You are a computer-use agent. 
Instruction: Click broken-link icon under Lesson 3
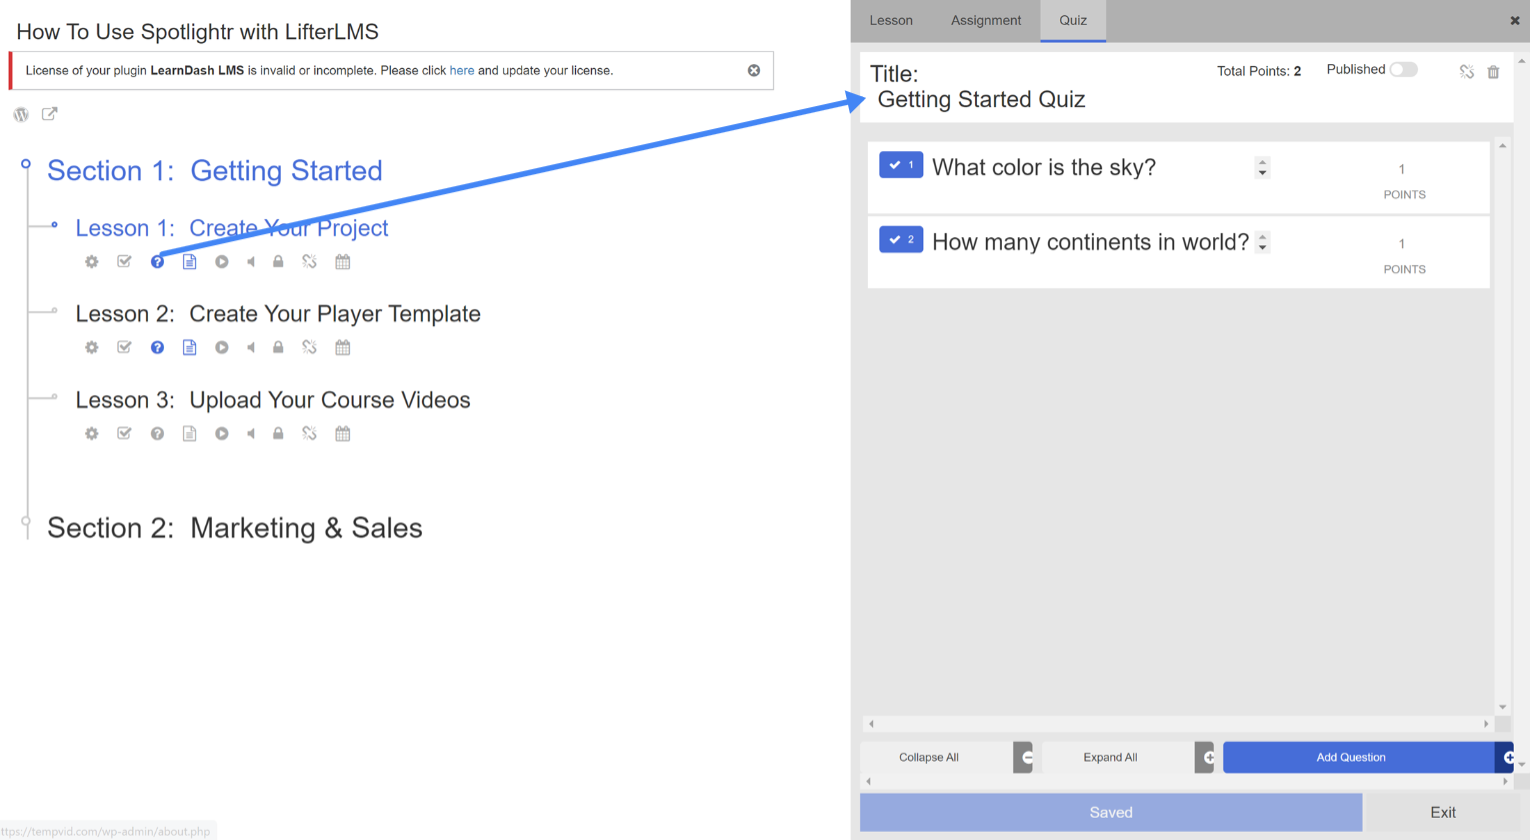click(x=310, y=434)
